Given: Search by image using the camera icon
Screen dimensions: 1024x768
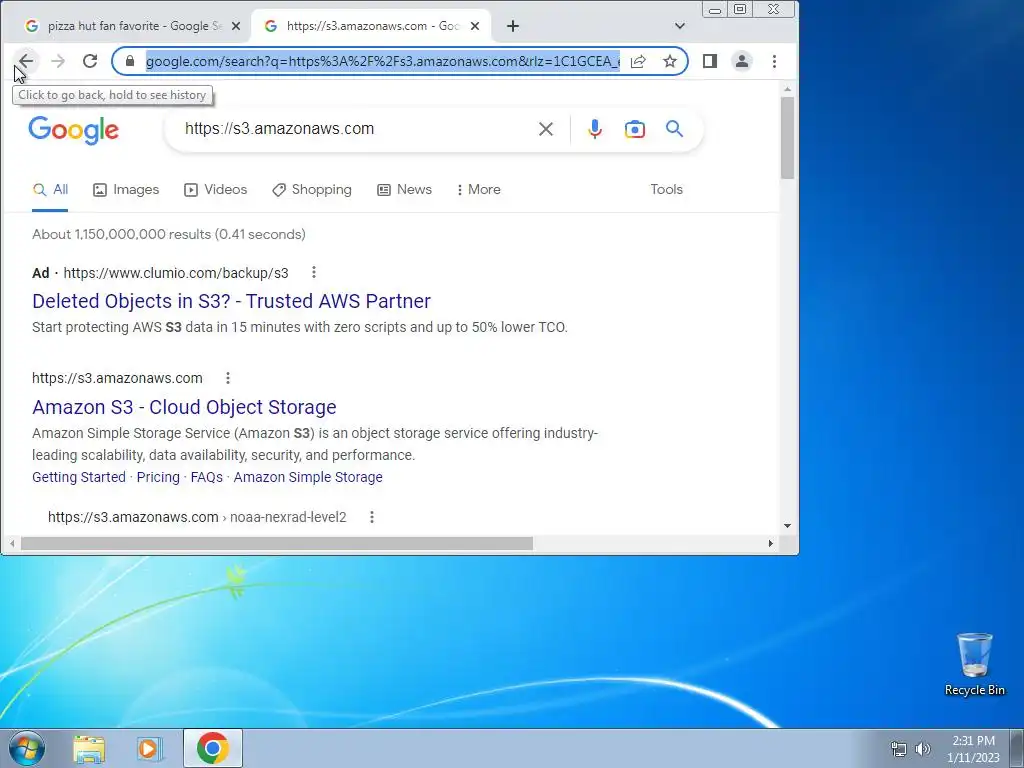Looking at the screenshot, I should pos(635,129).
